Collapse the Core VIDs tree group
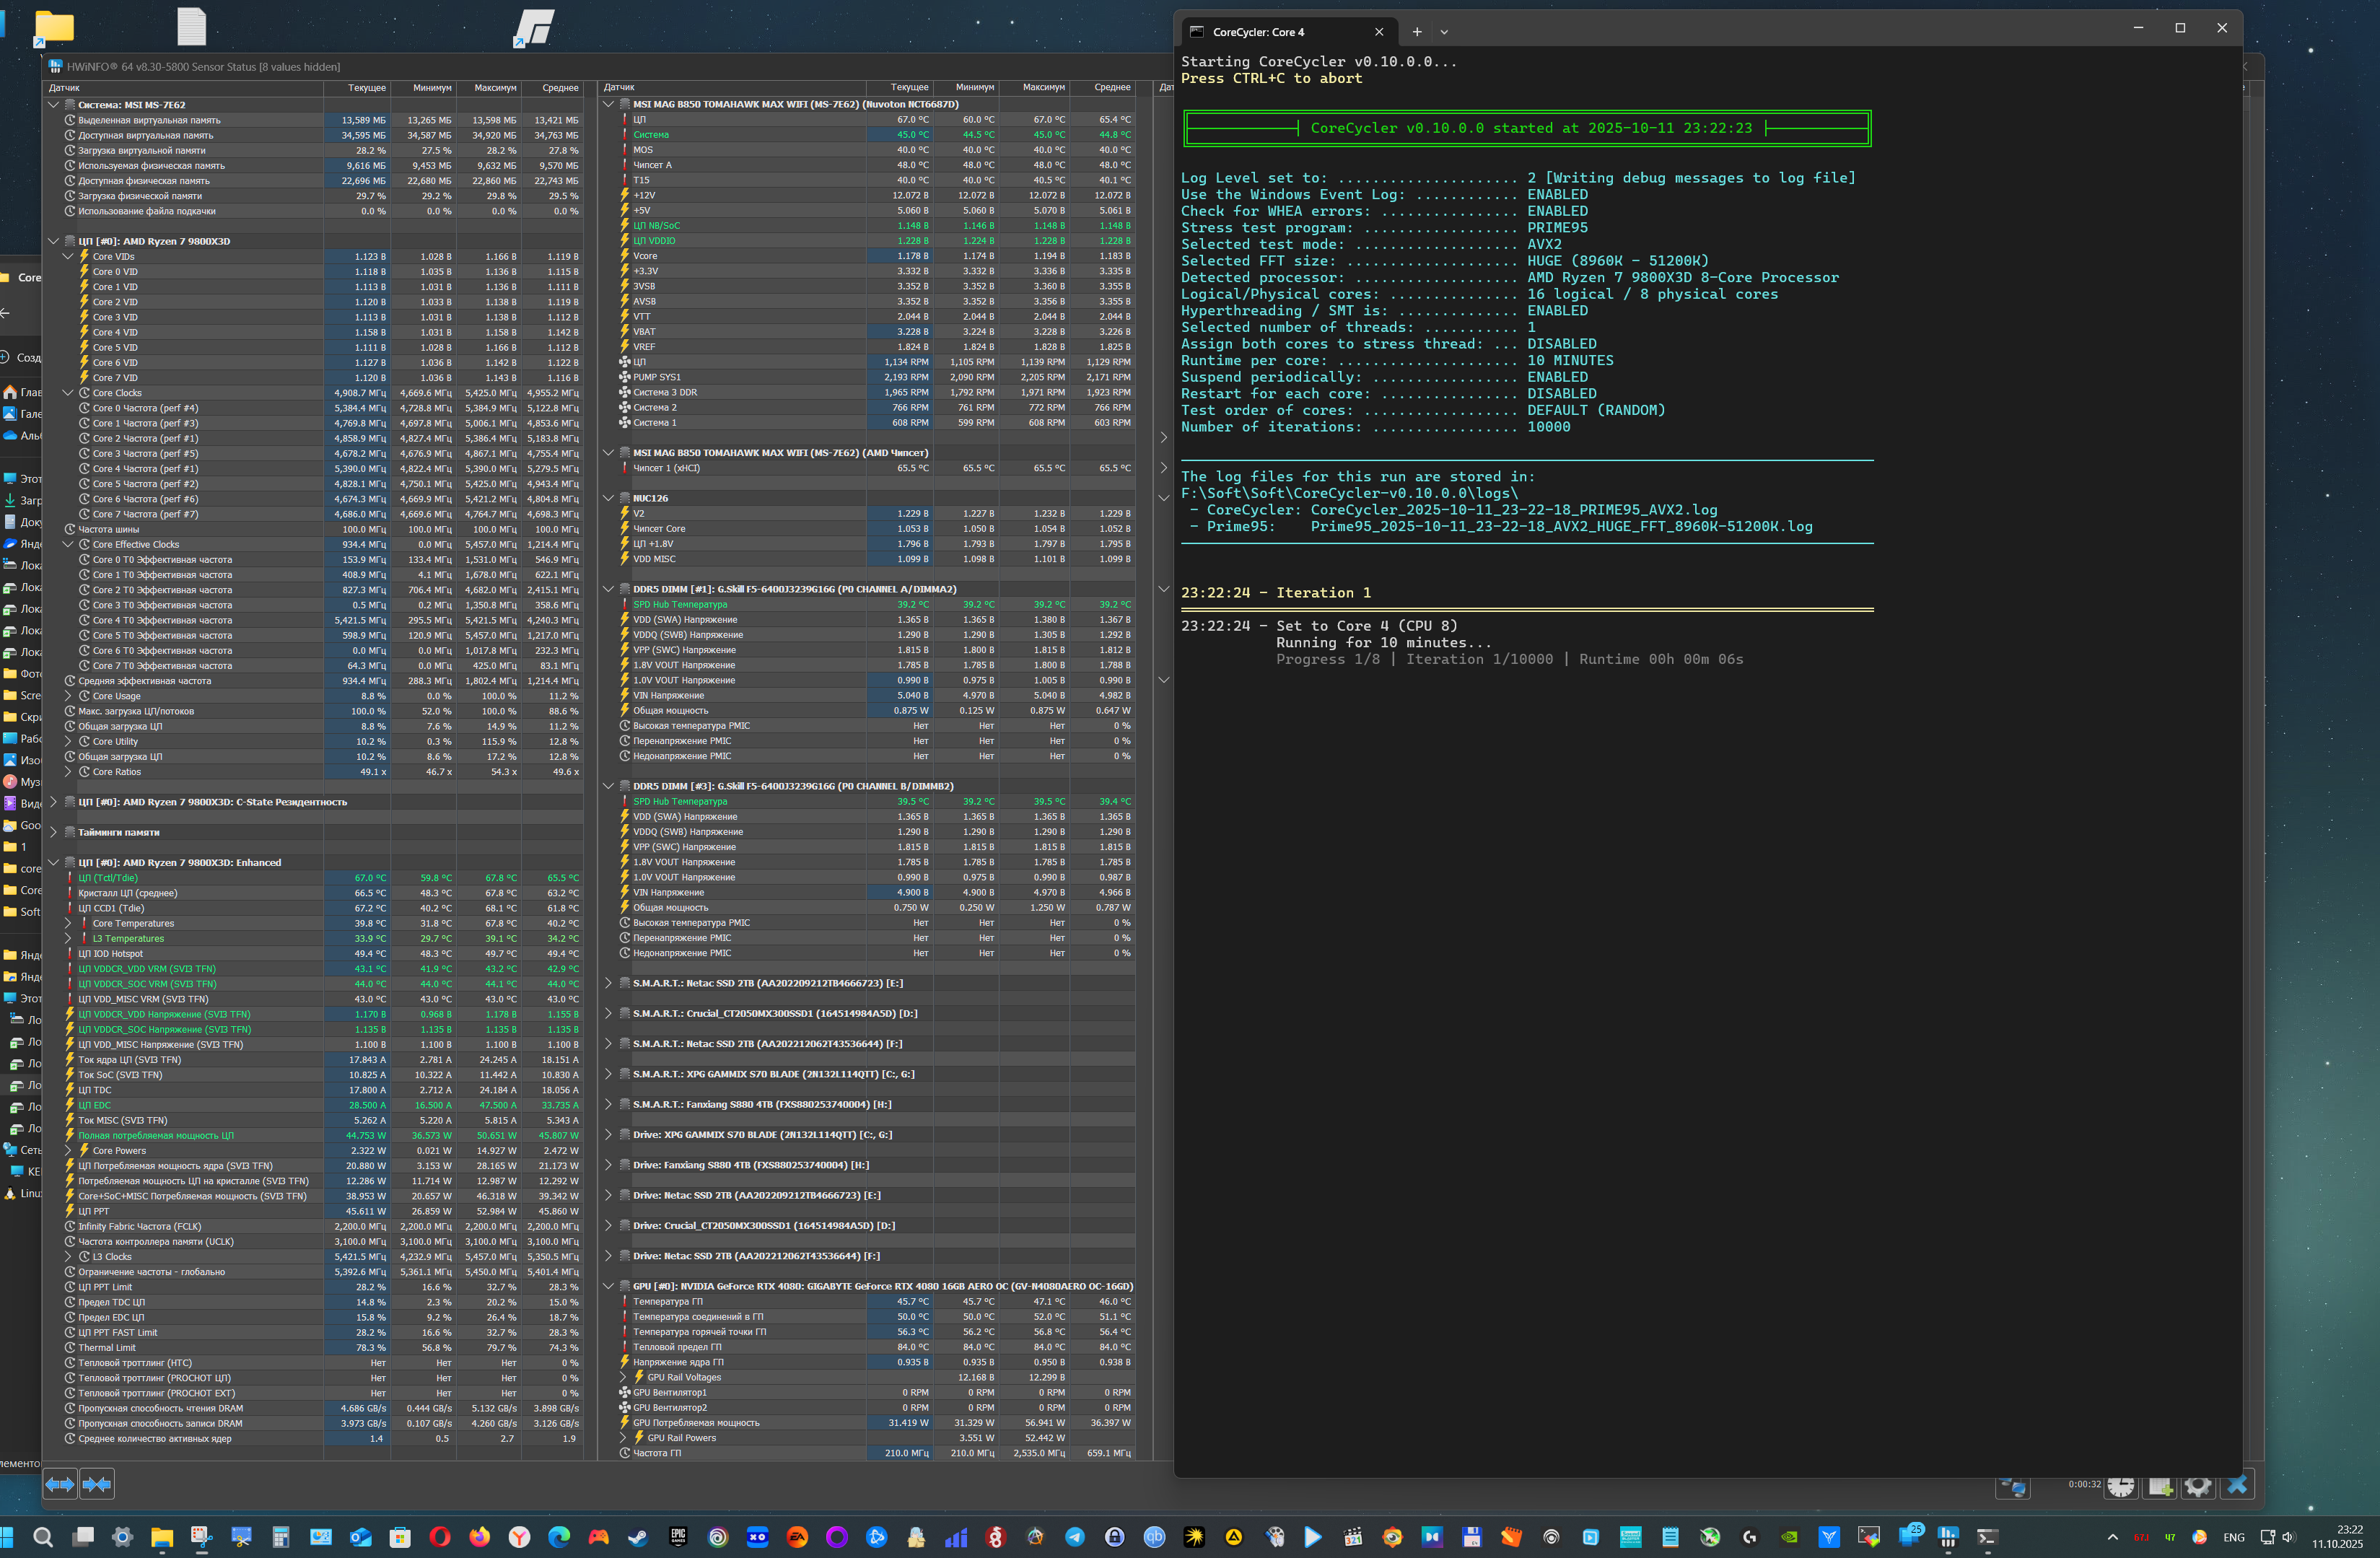Image resolution: width=2380 pixels, height=1558 pixels. (x=68, y=257)
